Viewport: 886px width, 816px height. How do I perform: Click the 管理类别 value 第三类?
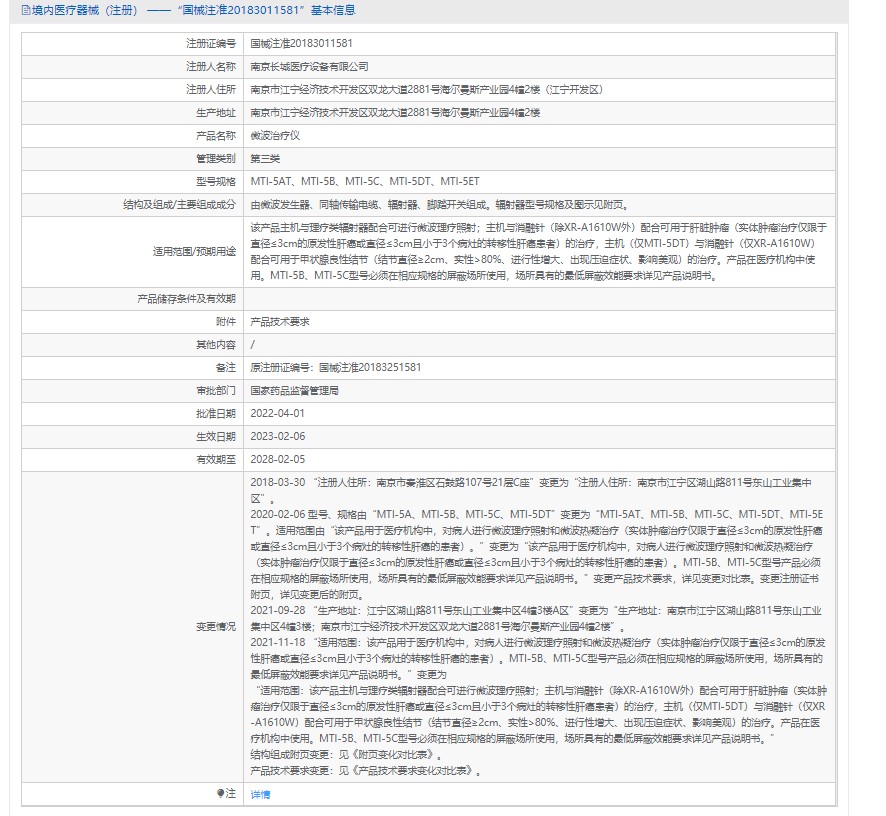click(265, 159)
